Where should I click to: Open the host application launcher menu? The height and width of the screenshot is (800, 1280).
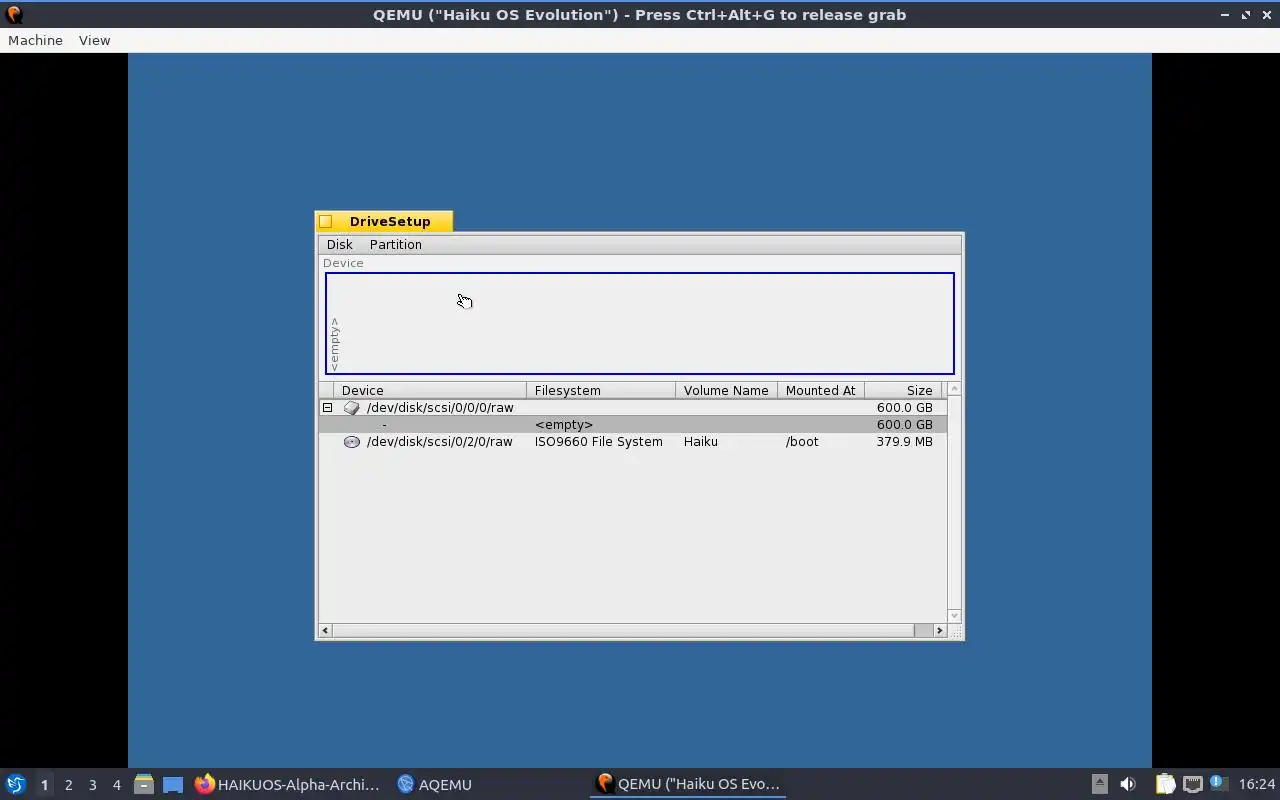pos(15,784)
